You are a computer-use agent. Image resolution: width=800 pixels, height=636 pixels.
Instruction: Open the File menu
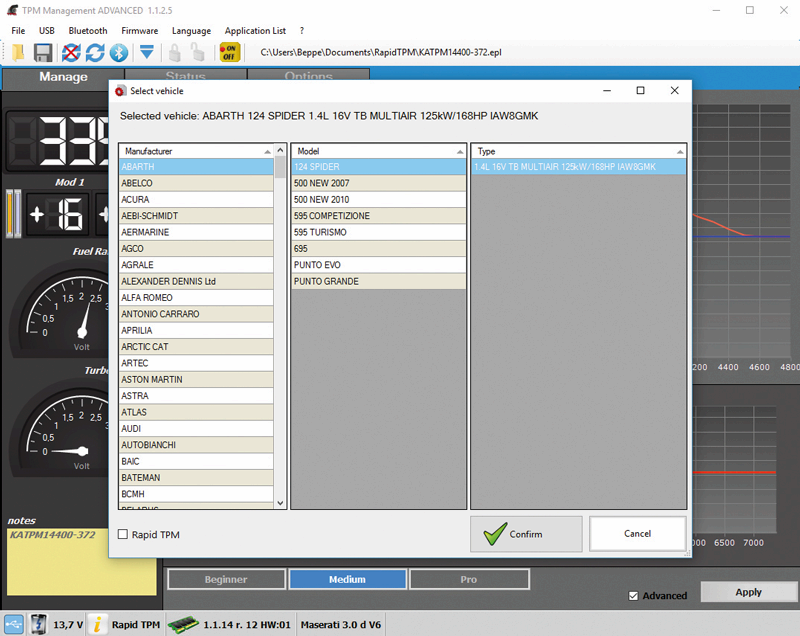coord(18,31)
